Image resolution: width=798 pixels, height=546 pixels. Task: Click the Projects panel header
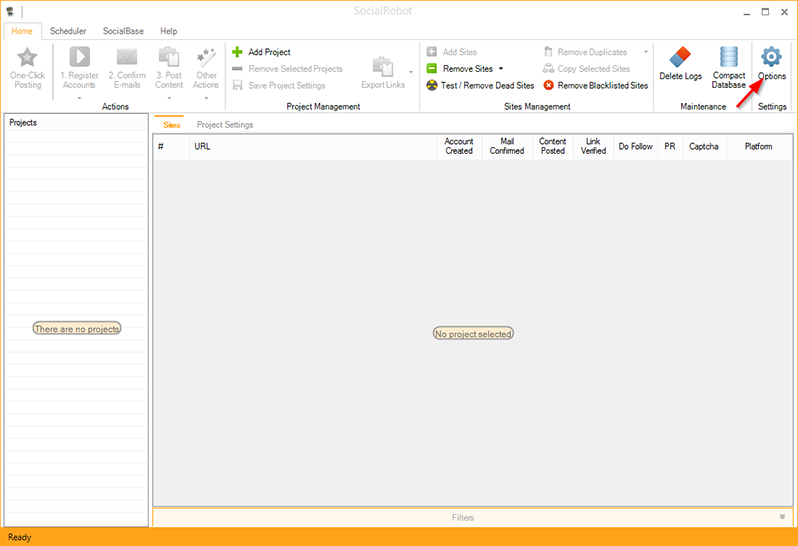[76, 123]
